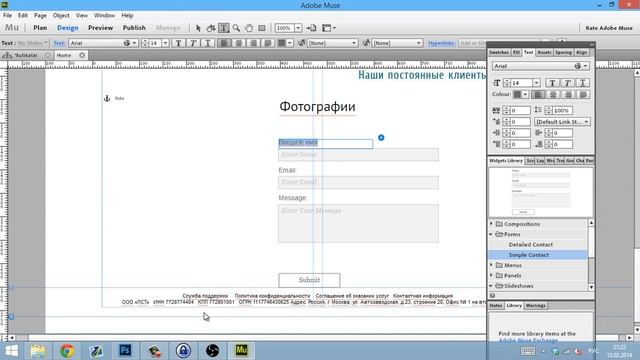Click the Enter Email input field
Screen dimensions: 640x360
[x=358, y=182]
